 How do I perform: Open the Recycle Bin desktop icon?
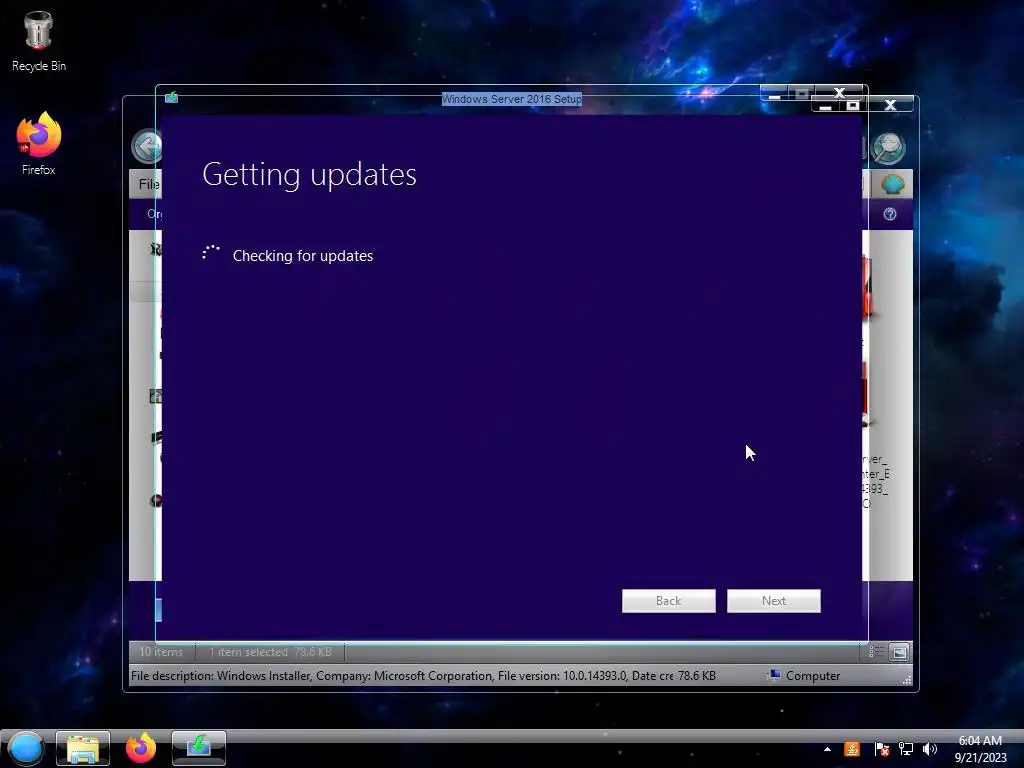(39, 41)
